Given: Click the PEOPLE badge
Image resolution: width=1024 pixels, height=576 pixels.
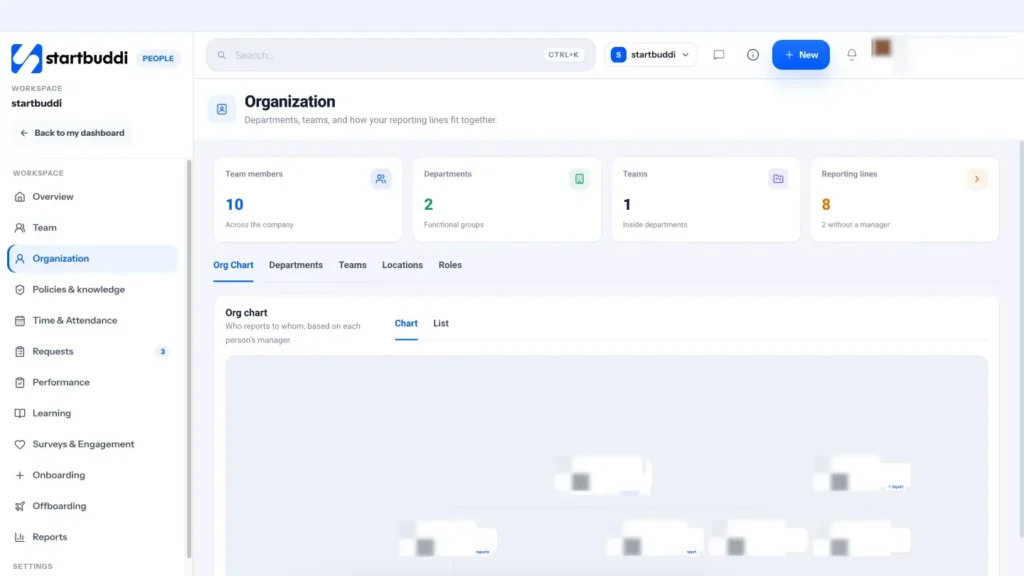Looking at the screenshot, I should point(158,58).
